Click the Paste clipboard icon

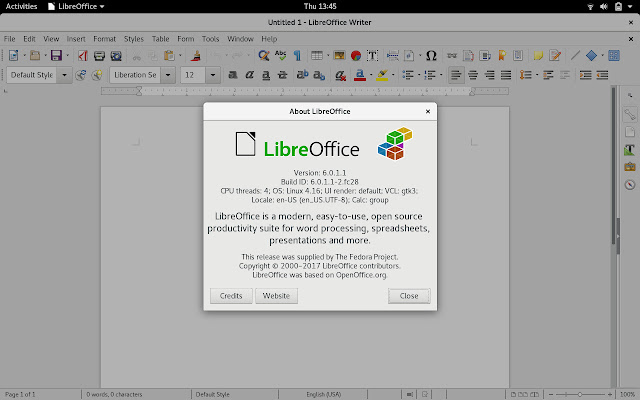pyautogui.click(x=169, y=55)
